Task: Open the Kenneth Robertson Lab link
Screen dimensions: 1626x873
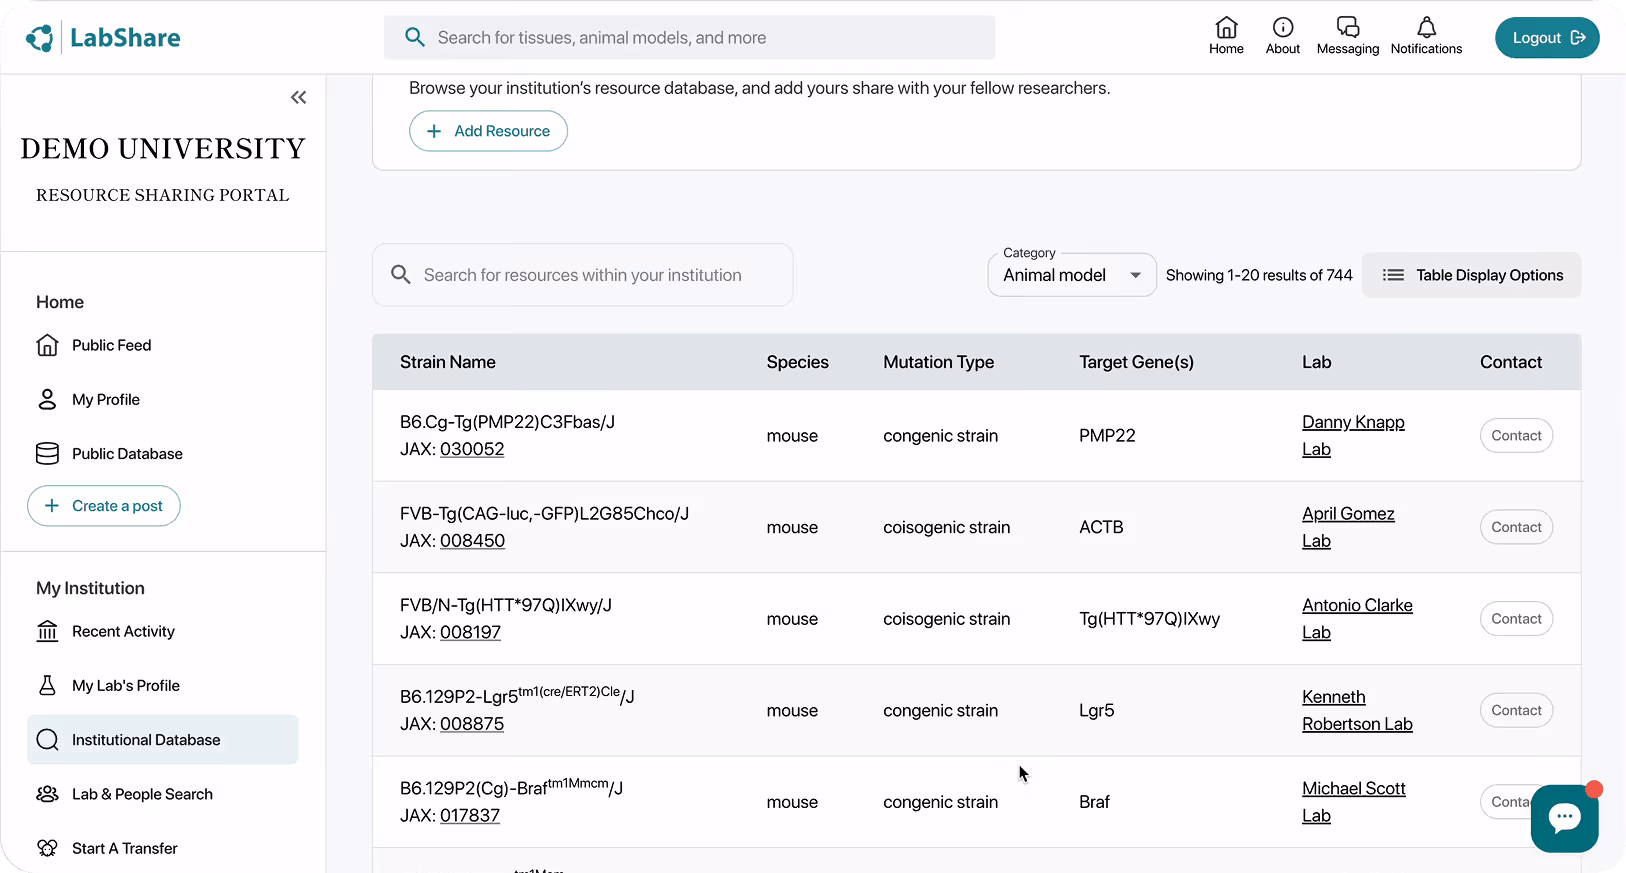Action: click(1357, 711)
